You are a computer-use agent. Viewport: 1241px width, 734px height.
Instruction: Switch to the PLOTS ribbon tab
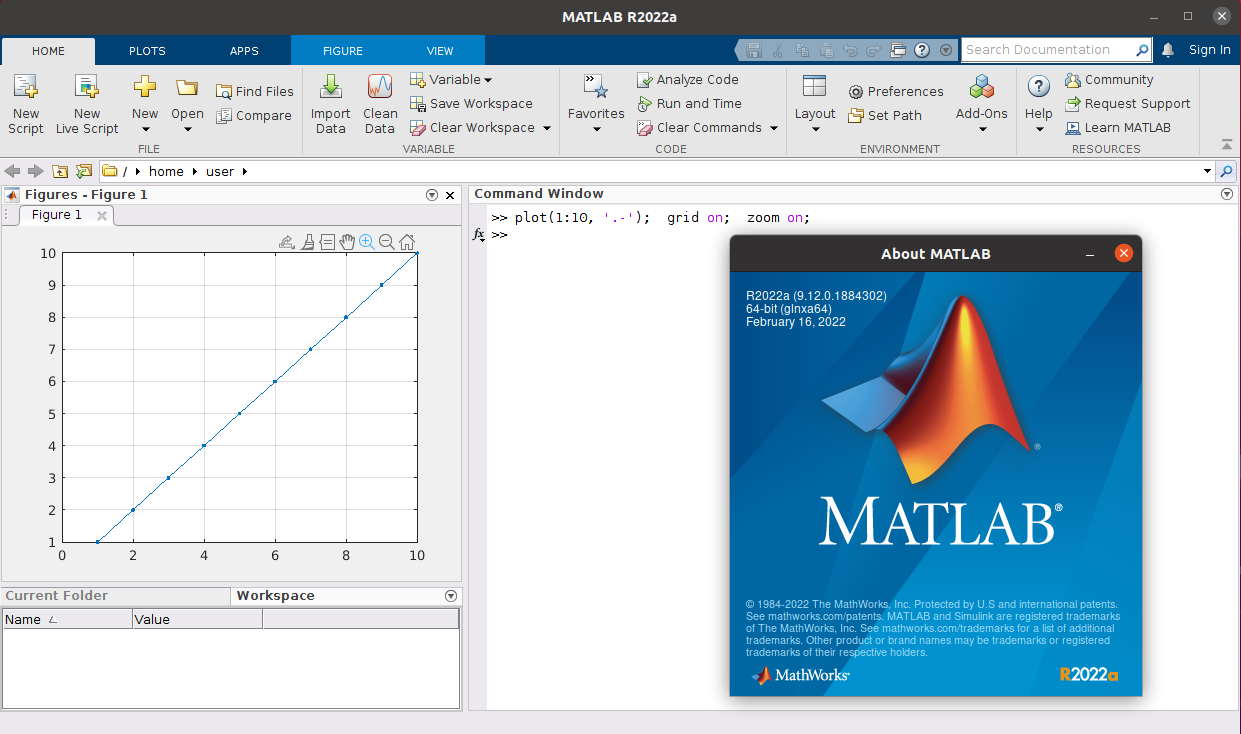pyautogui.click(x=147, y=51)
